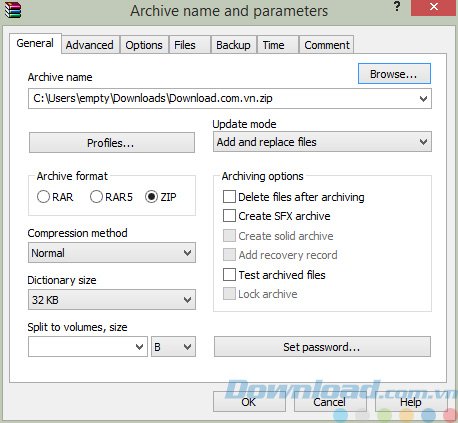The width and height of the screenshot is (458, 423).
Task: Open the Options tab
Action: point(144,45)
